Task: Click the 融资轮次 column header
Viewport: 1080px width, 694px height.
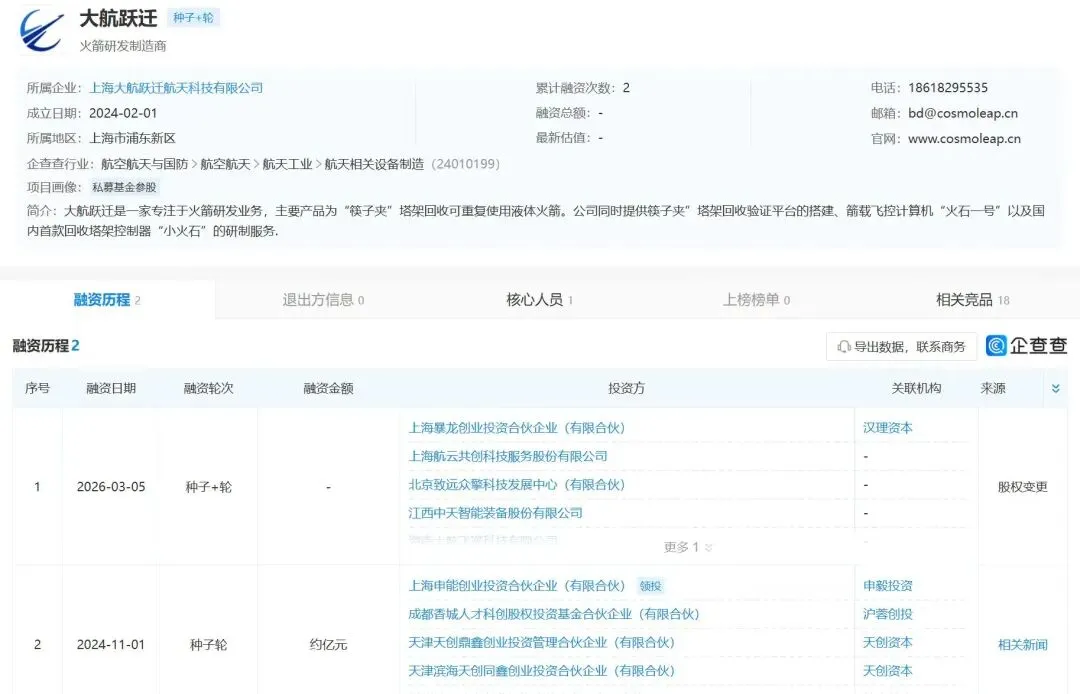Action: 208,388
